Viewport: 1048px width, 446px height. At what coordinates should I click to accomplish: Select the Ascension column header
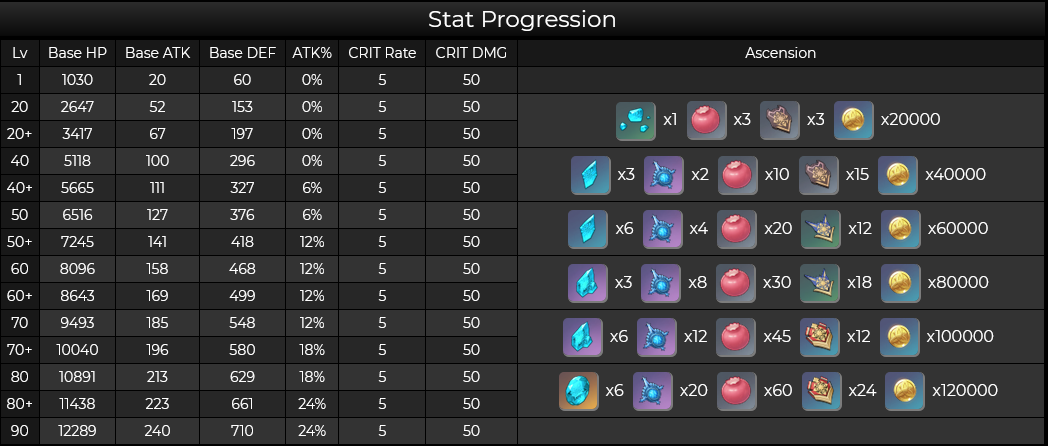(781, 53)
